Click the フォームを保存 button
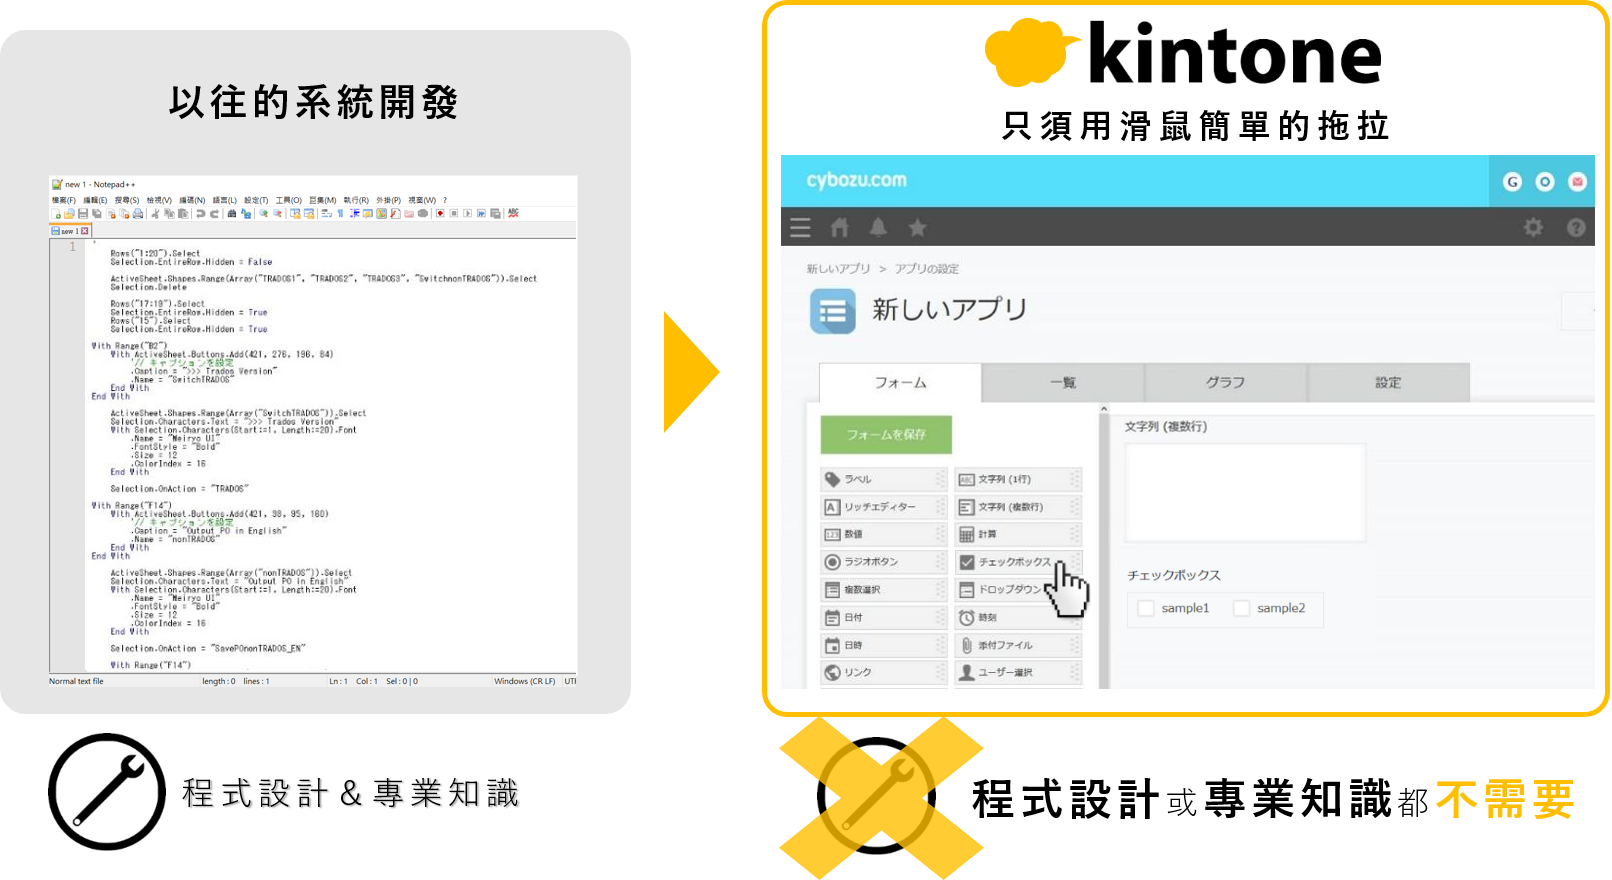This screenshot has width=1612, height=880. tap(886, 435)
